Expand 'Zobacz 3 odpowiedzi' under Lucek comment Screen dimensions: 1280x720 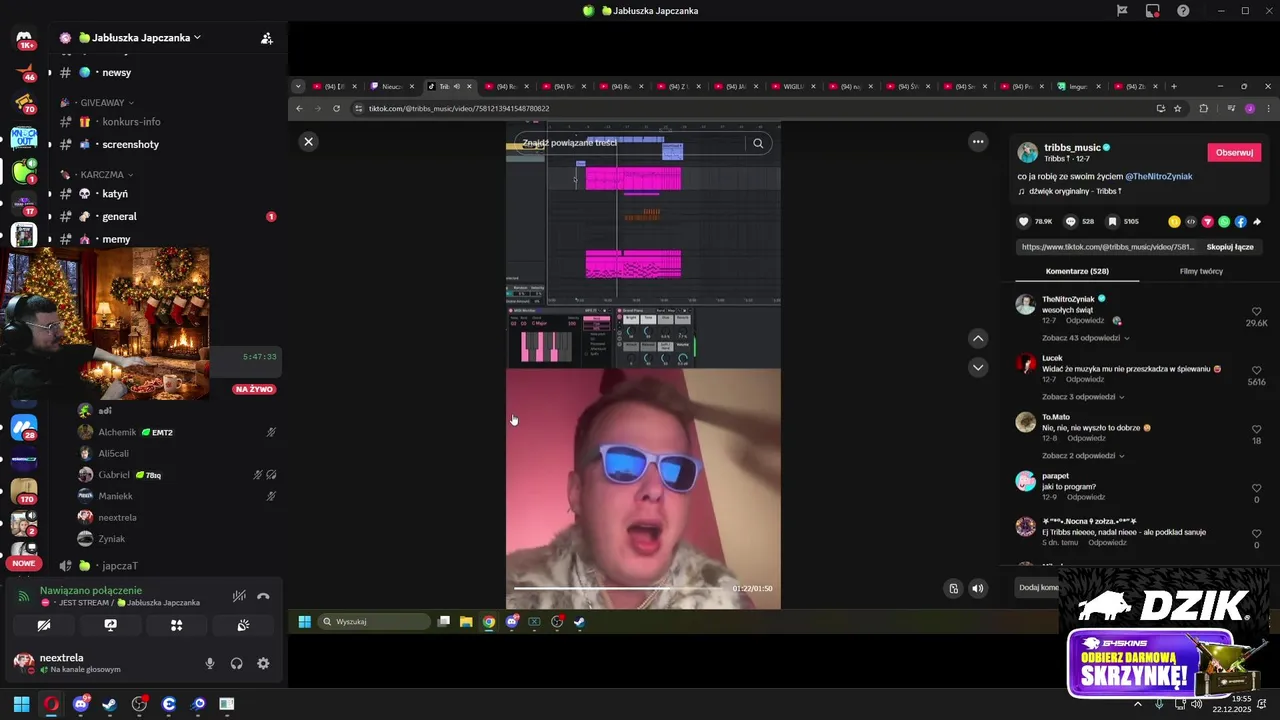(x=1084, y=397)
